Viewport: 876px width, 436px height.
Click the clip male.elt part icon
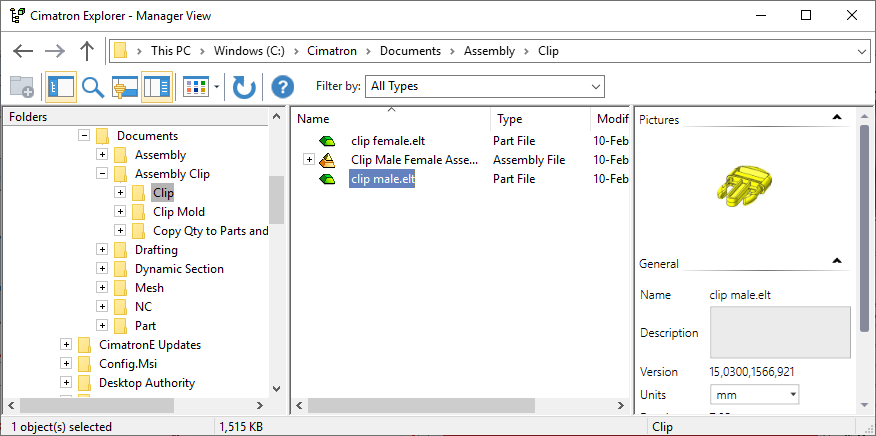[327, 179]
